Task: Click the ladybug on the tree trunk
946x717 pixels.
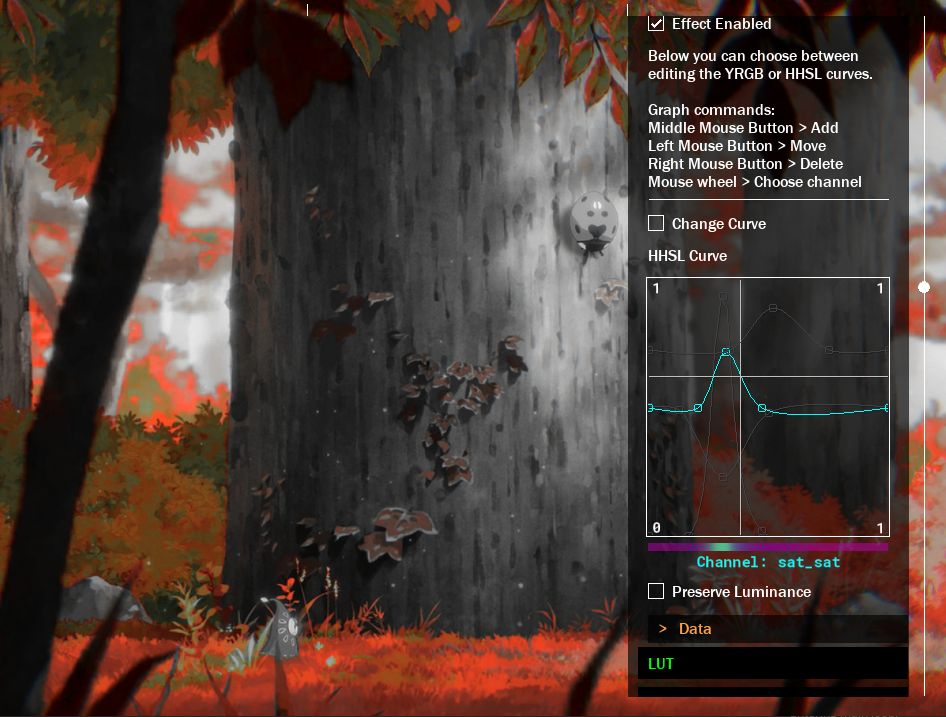Action: [594, 222]
